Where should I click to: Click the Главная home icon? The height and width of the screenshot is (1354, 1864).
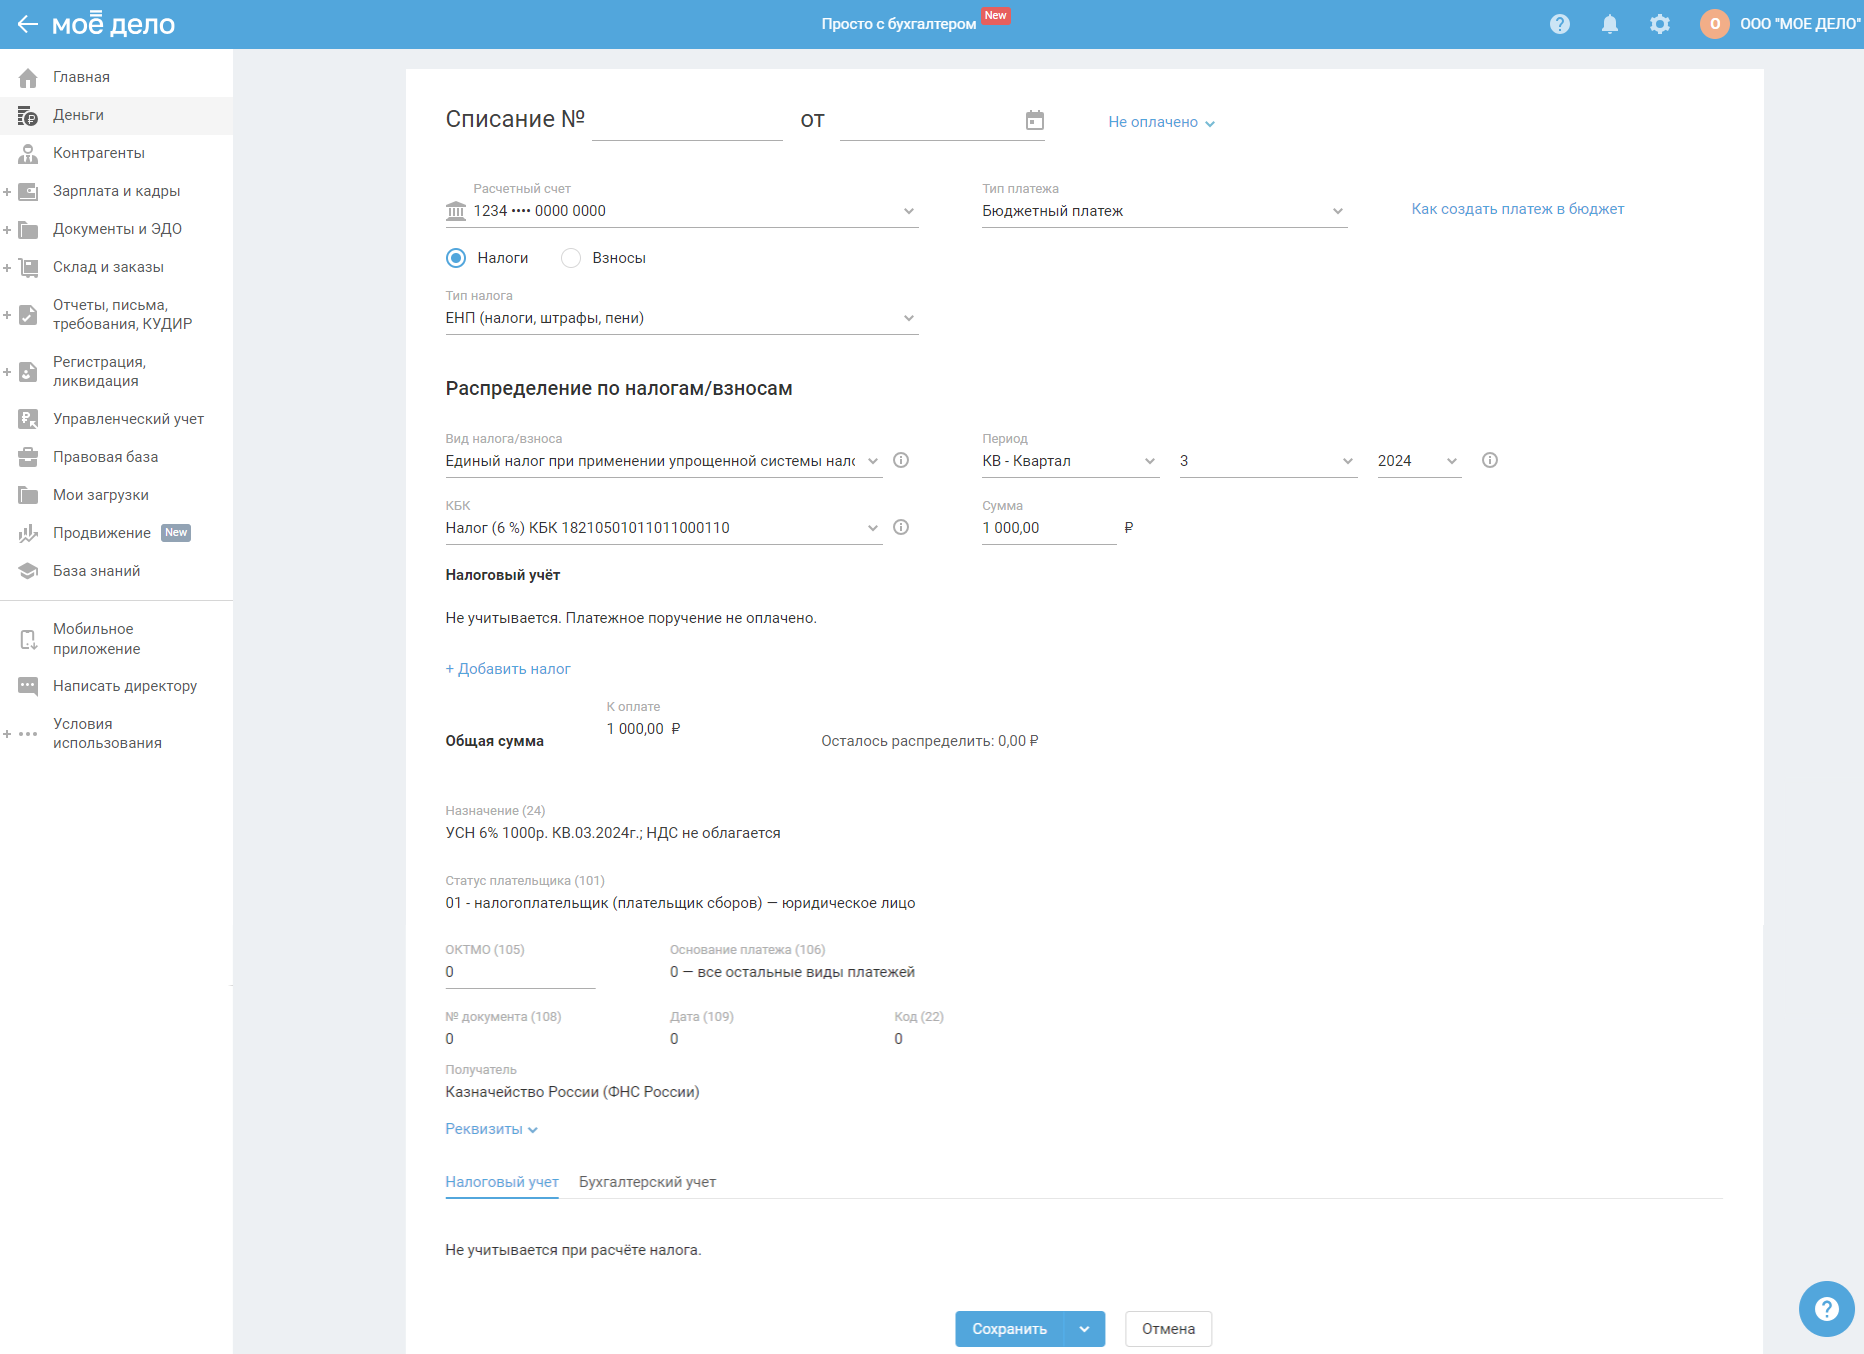(x=28, y=77)
